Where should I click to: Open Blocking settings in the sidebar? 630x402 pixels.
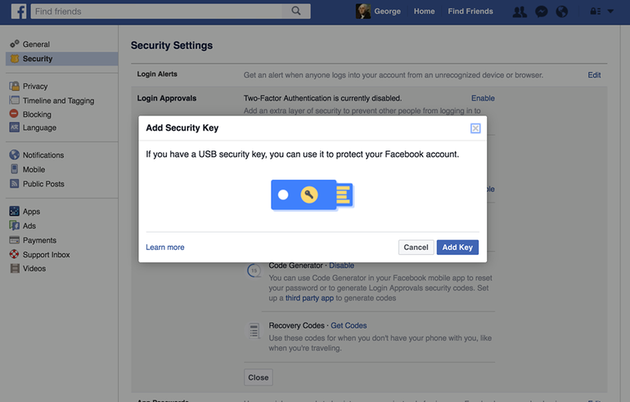[x=37, y=114]
